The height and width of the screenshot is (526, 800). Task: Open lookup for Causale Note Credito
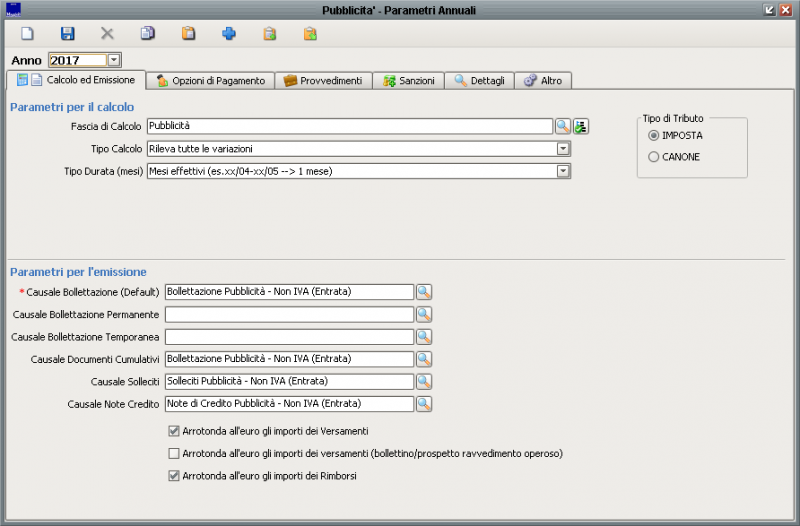pos(424,404)
